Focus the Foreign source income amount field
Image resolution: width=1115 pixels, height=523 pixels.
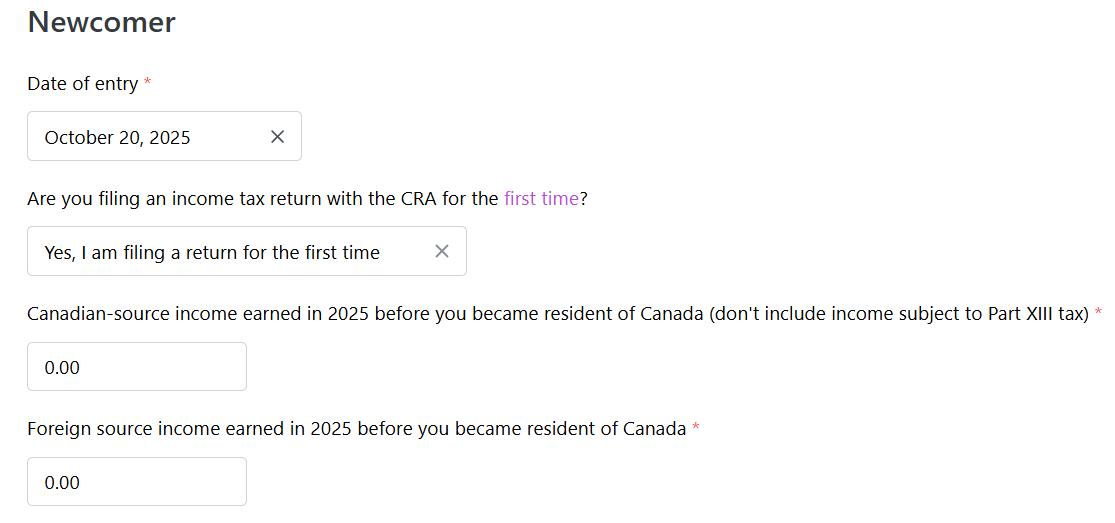tap(137, 482)
